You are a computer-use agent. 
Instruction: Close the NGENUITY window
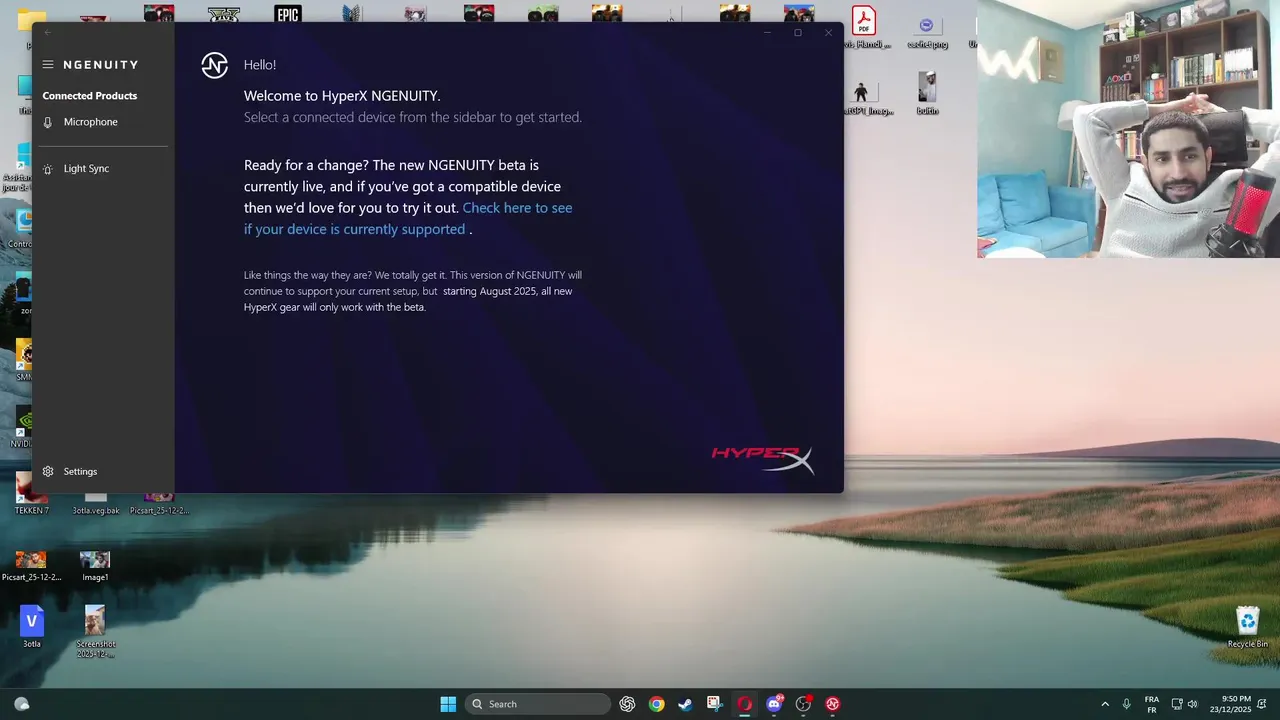tap(828, 33)
